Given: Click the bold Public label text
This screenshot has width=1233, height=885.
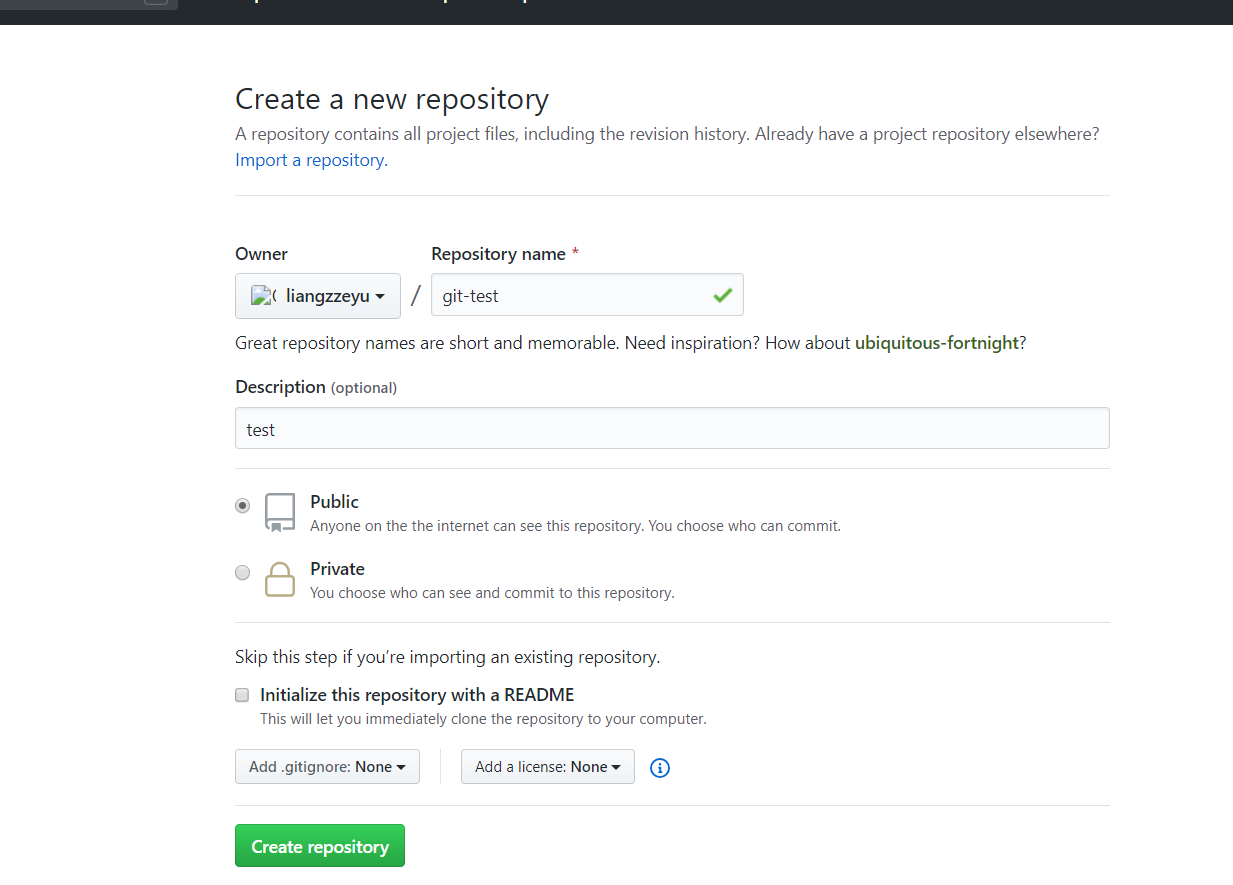Looking at the screenshot, I should (x=334, y=502).
